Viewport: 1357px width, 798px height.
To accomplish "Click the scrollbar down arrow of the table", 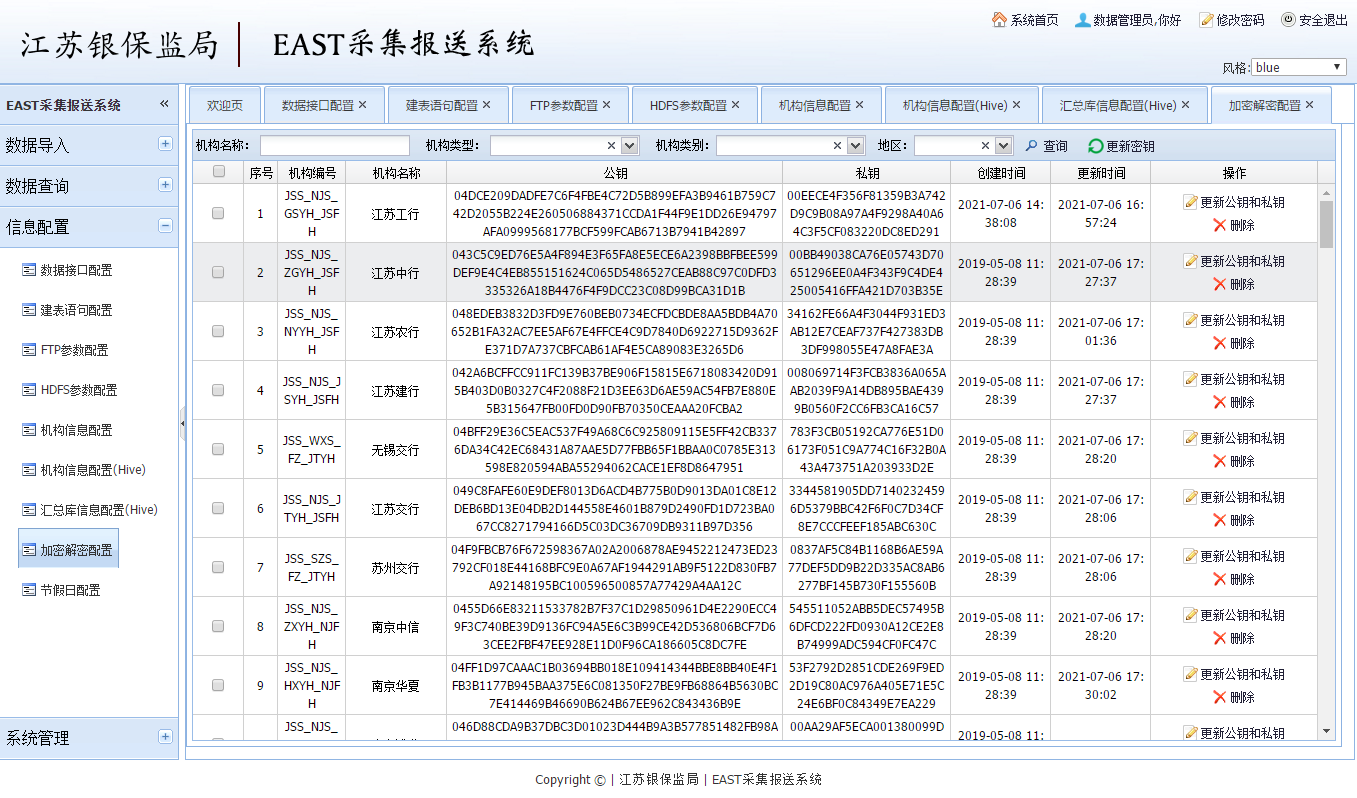I will click(x=1326, y=731).
